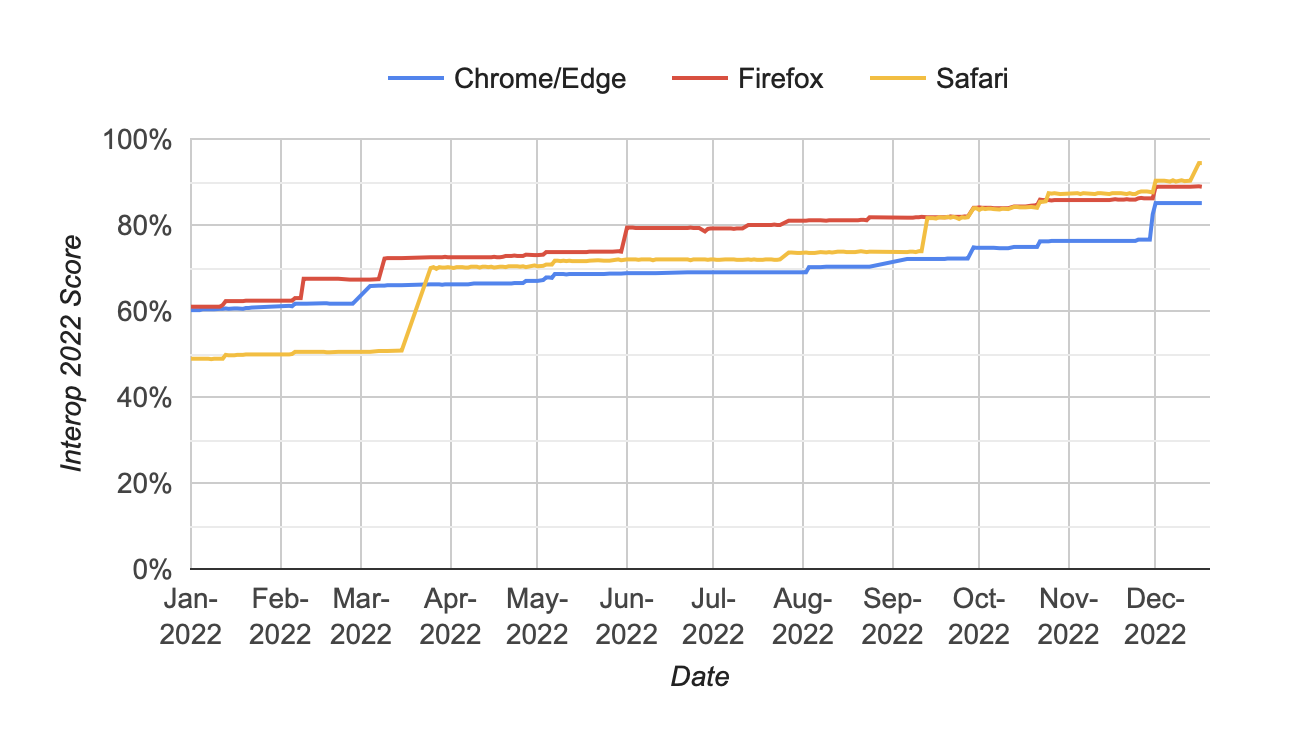This screenshot has width=1290, height=738.
Task: Click the 20% y-axis tick label
Action: tap(144, 484)
